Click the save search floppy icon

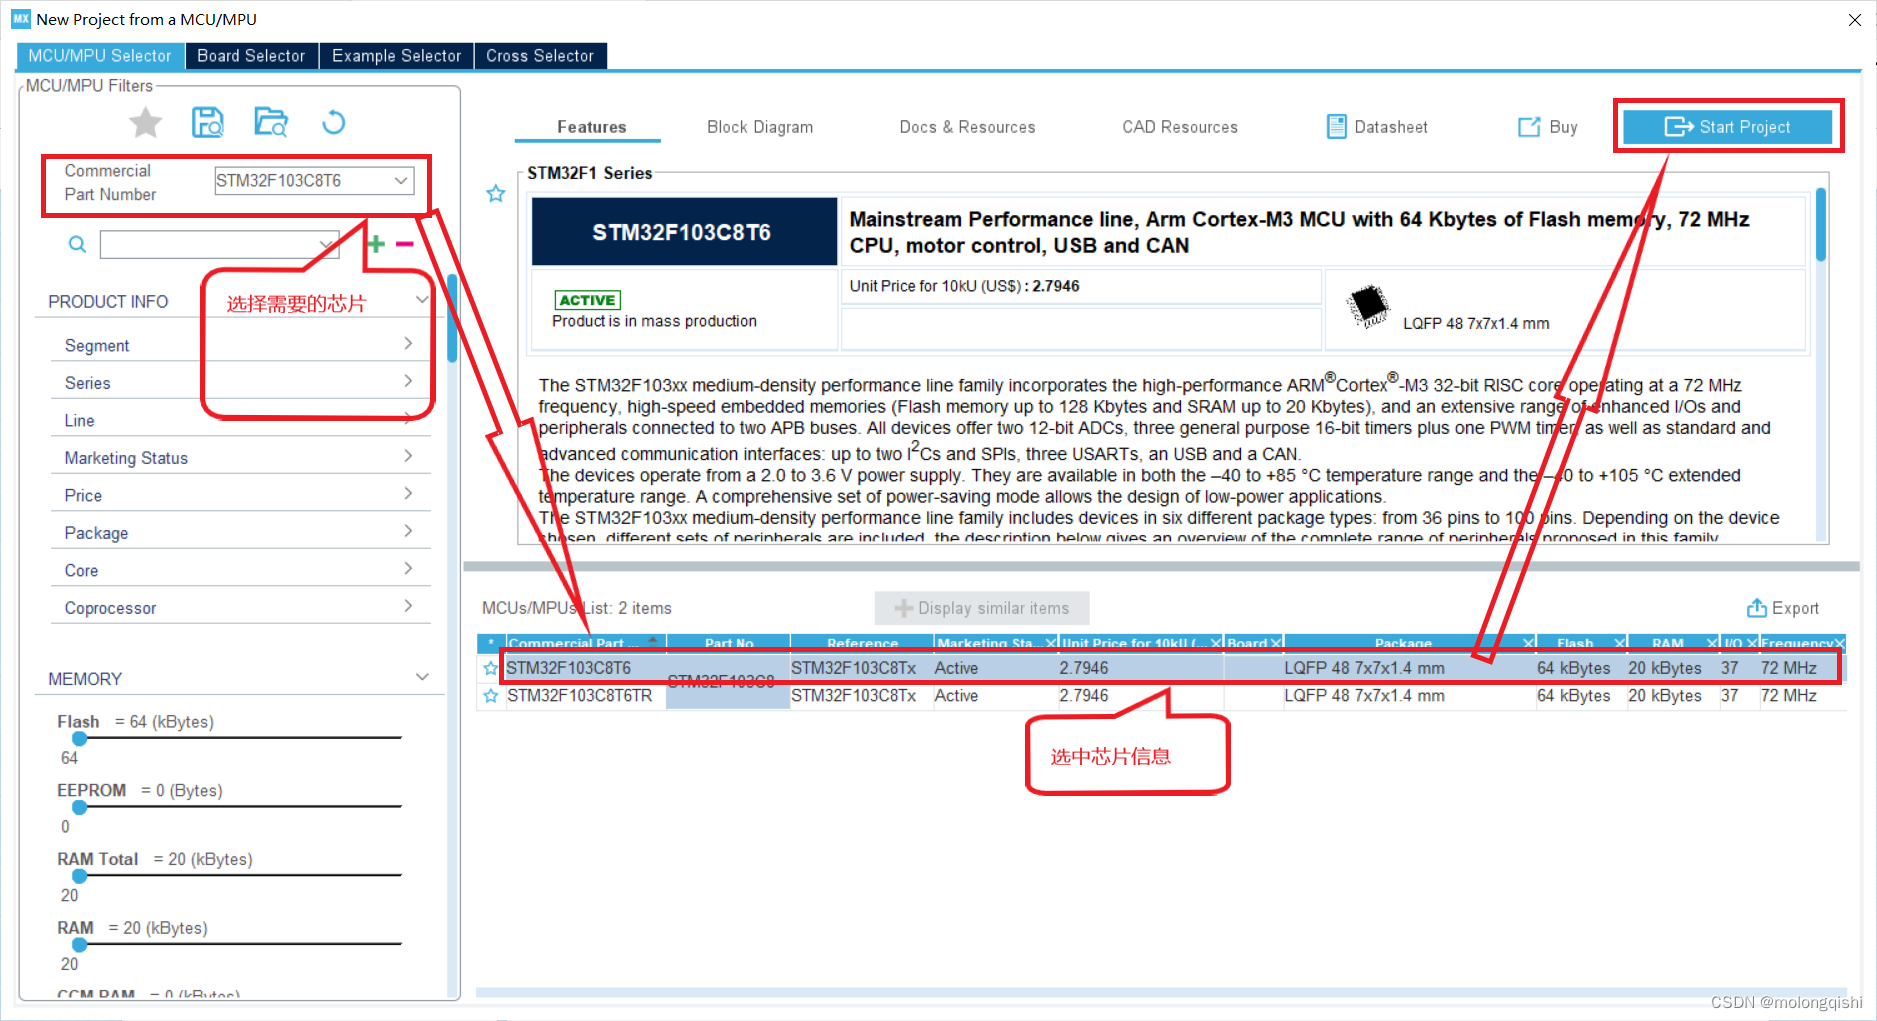[208, 123]
